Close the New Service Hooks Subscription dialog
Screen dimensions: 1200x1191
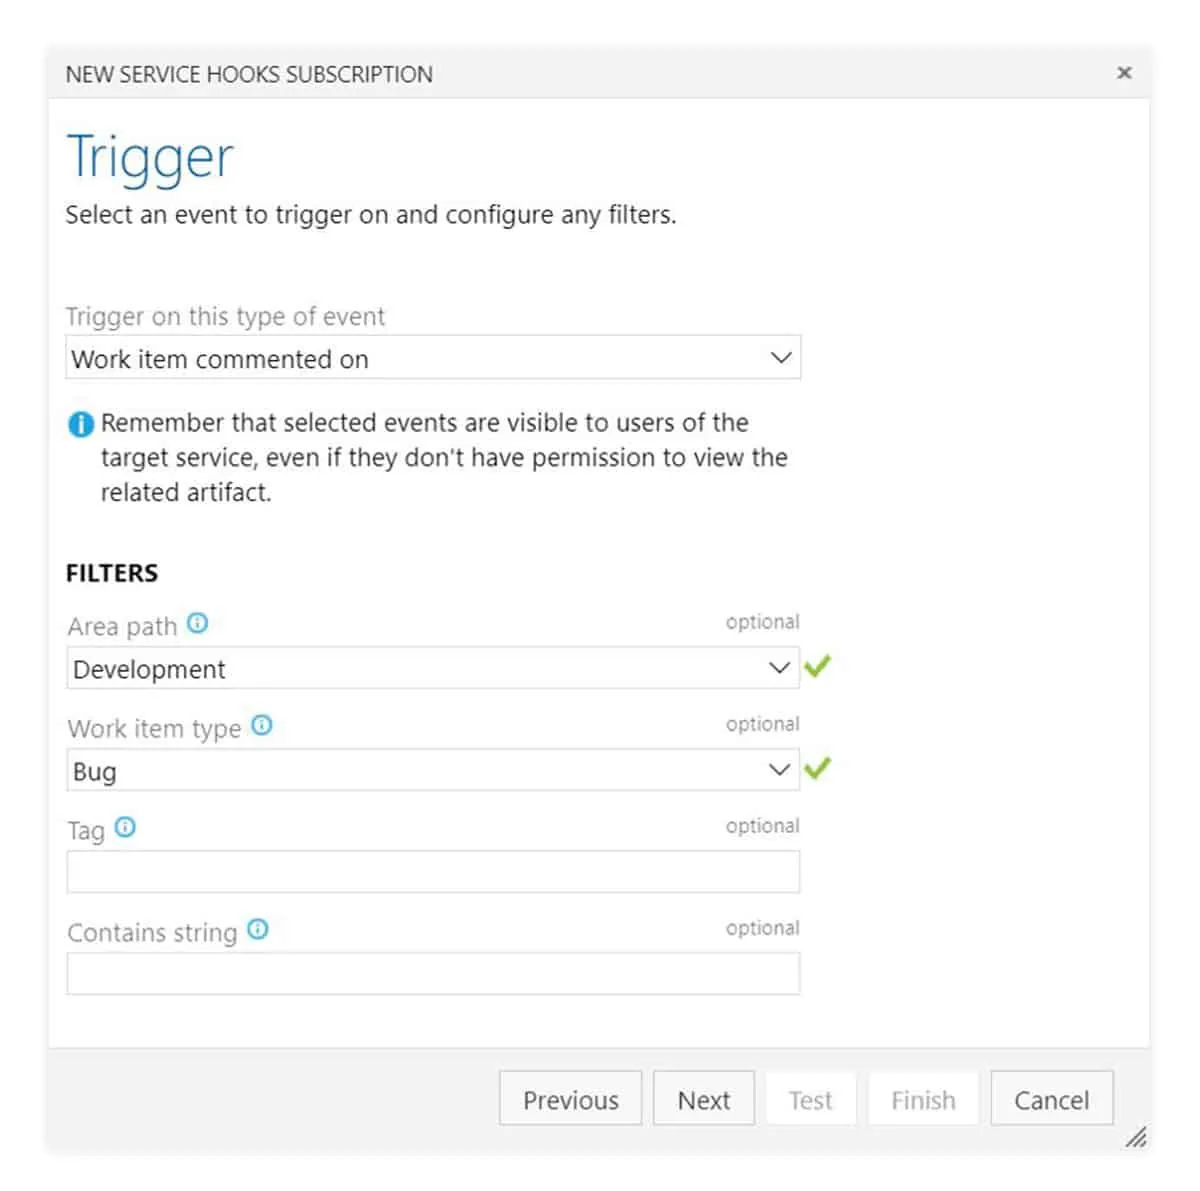pos(1124,73)
